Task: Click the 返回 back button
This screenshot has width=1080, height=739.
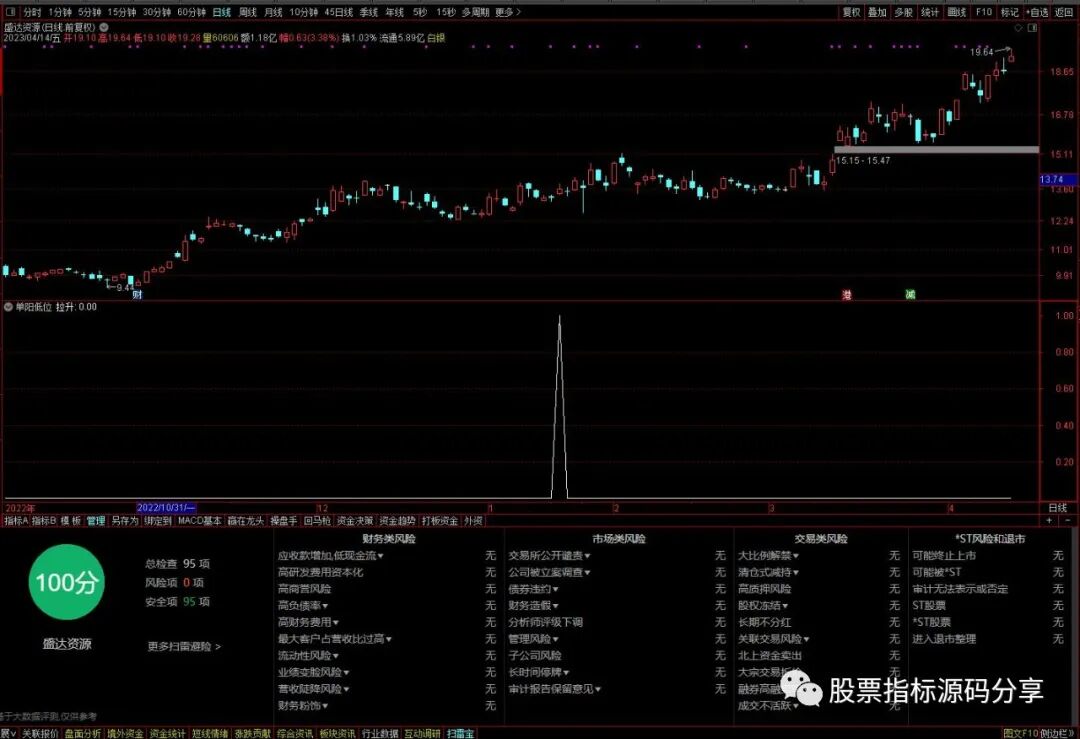Action: (1064, 12)
